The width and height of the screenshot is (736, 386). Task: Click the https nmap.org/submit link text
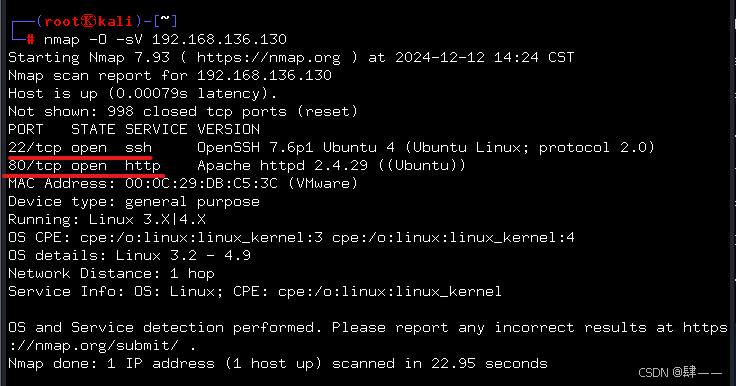368,336
